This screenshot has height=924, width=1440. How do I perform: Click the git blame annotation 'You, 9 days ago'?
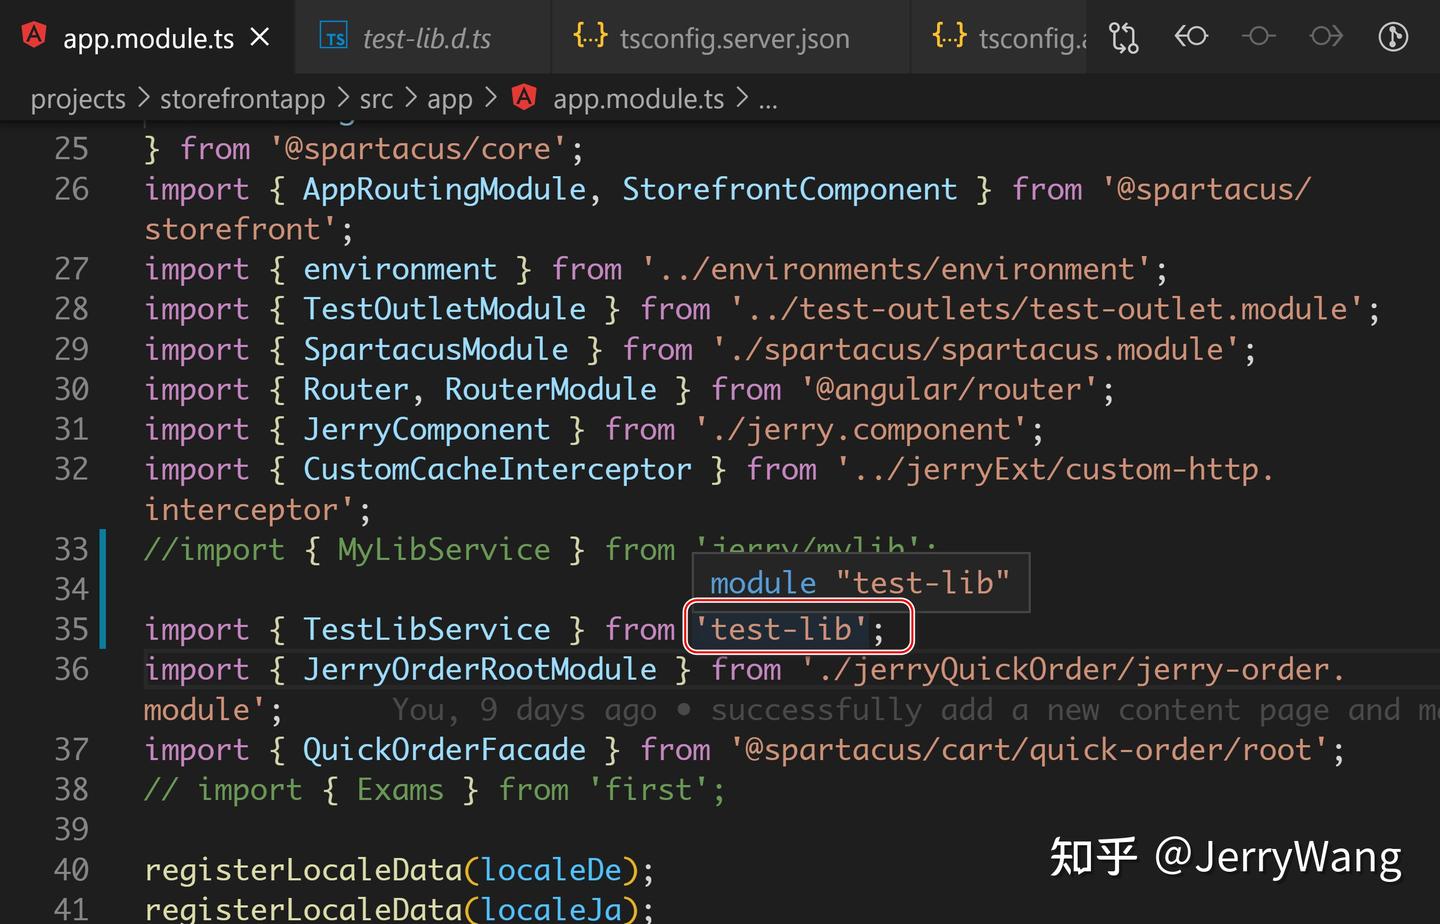tap(525, 709)
